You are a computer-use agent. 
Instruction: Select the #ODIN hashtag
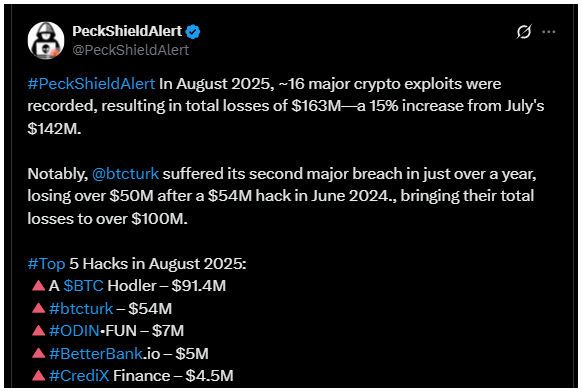tap(74, 331)
